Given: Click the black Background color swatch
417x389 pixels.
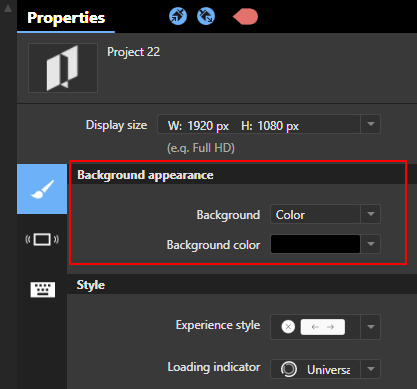Looking at the screenshot, I should 315,244.
